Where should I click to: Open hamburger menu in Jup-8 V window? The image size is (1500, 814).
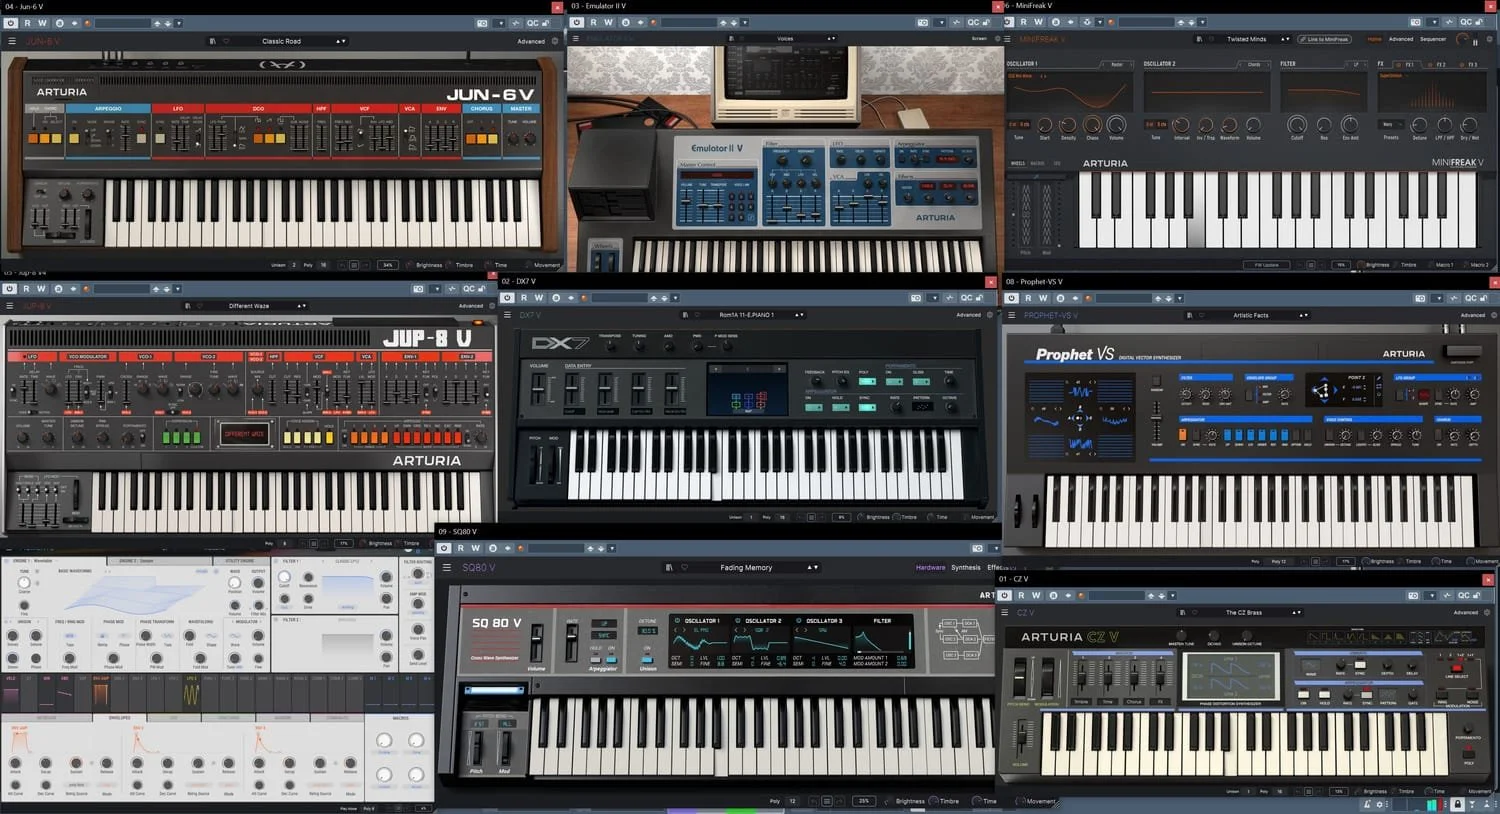(x=12, y=306)
